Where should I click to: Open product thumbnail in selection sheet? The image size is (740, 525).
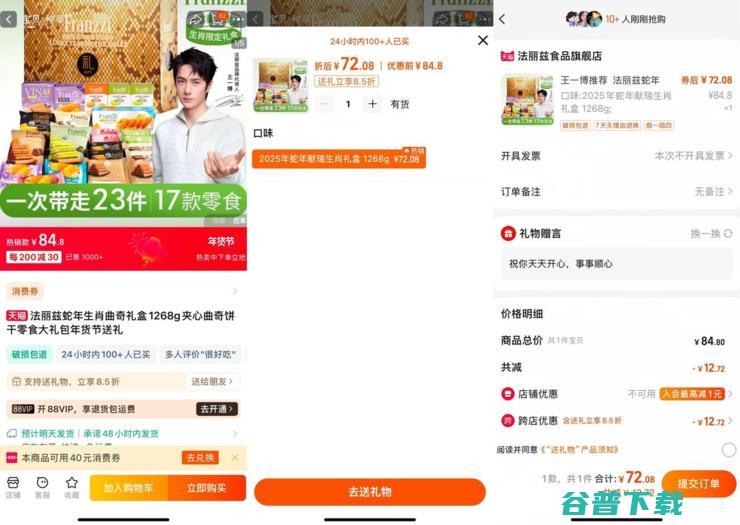click(281, 85)
